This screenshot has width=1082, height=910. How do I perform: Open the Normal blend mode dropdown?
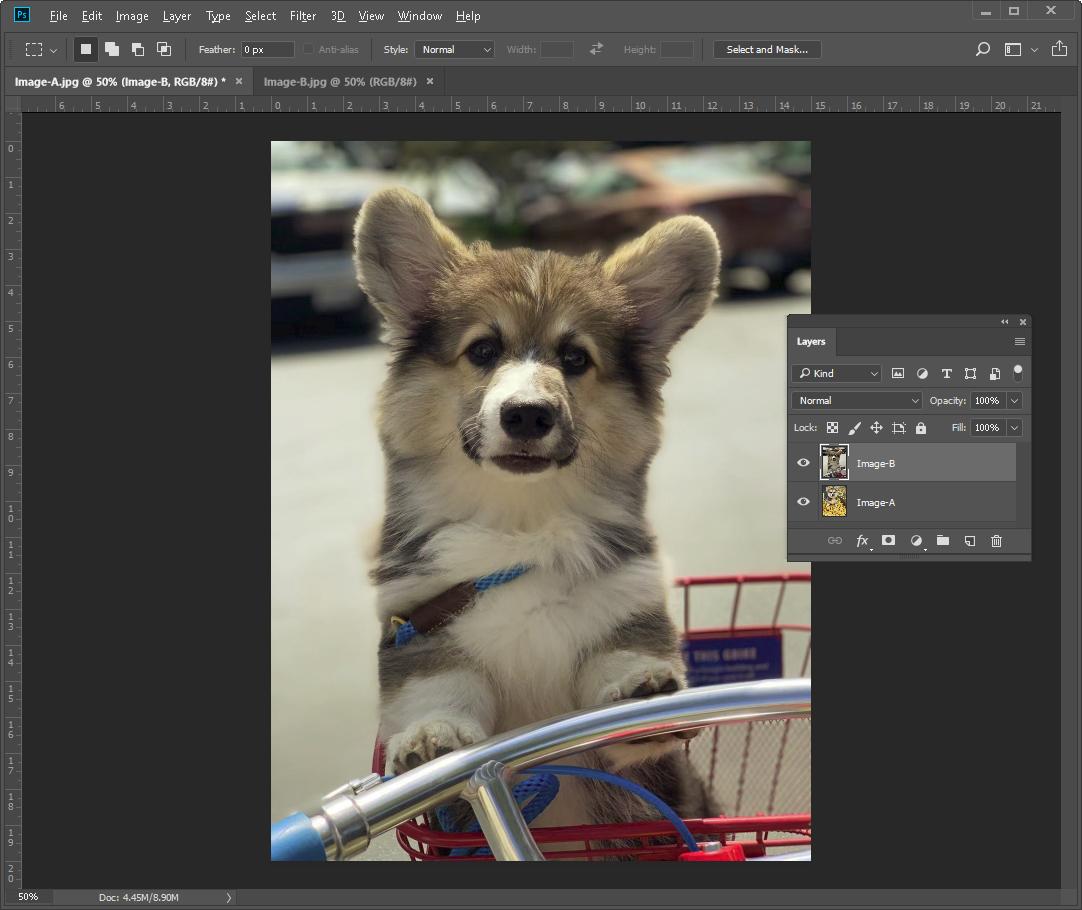click(857, 400)
